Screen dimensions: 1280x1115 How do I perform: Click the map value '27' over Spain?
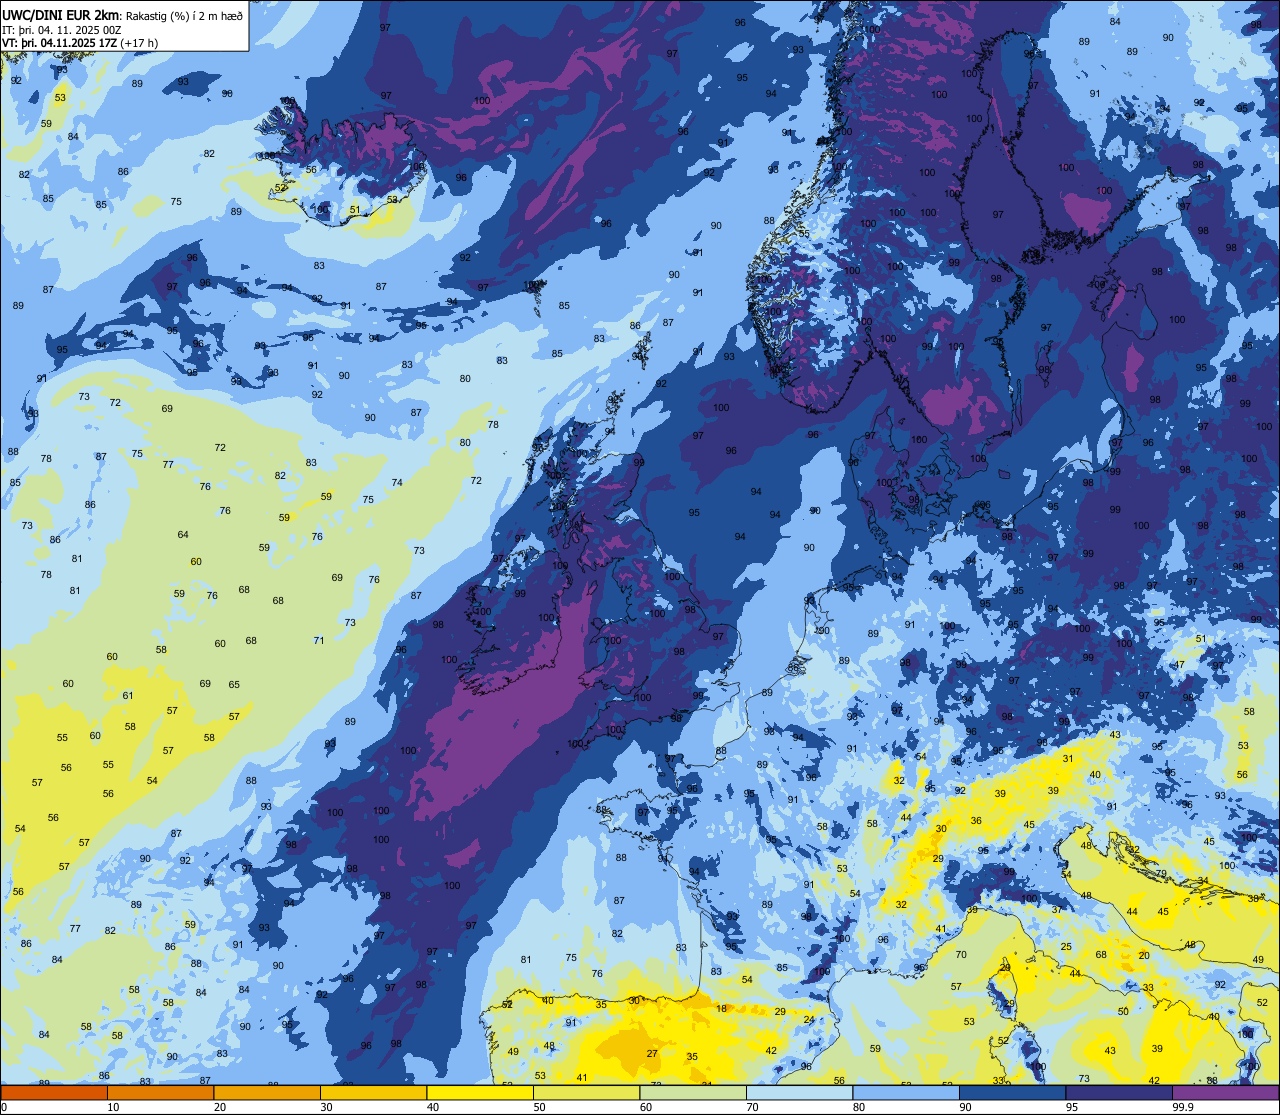(652, 1053)
